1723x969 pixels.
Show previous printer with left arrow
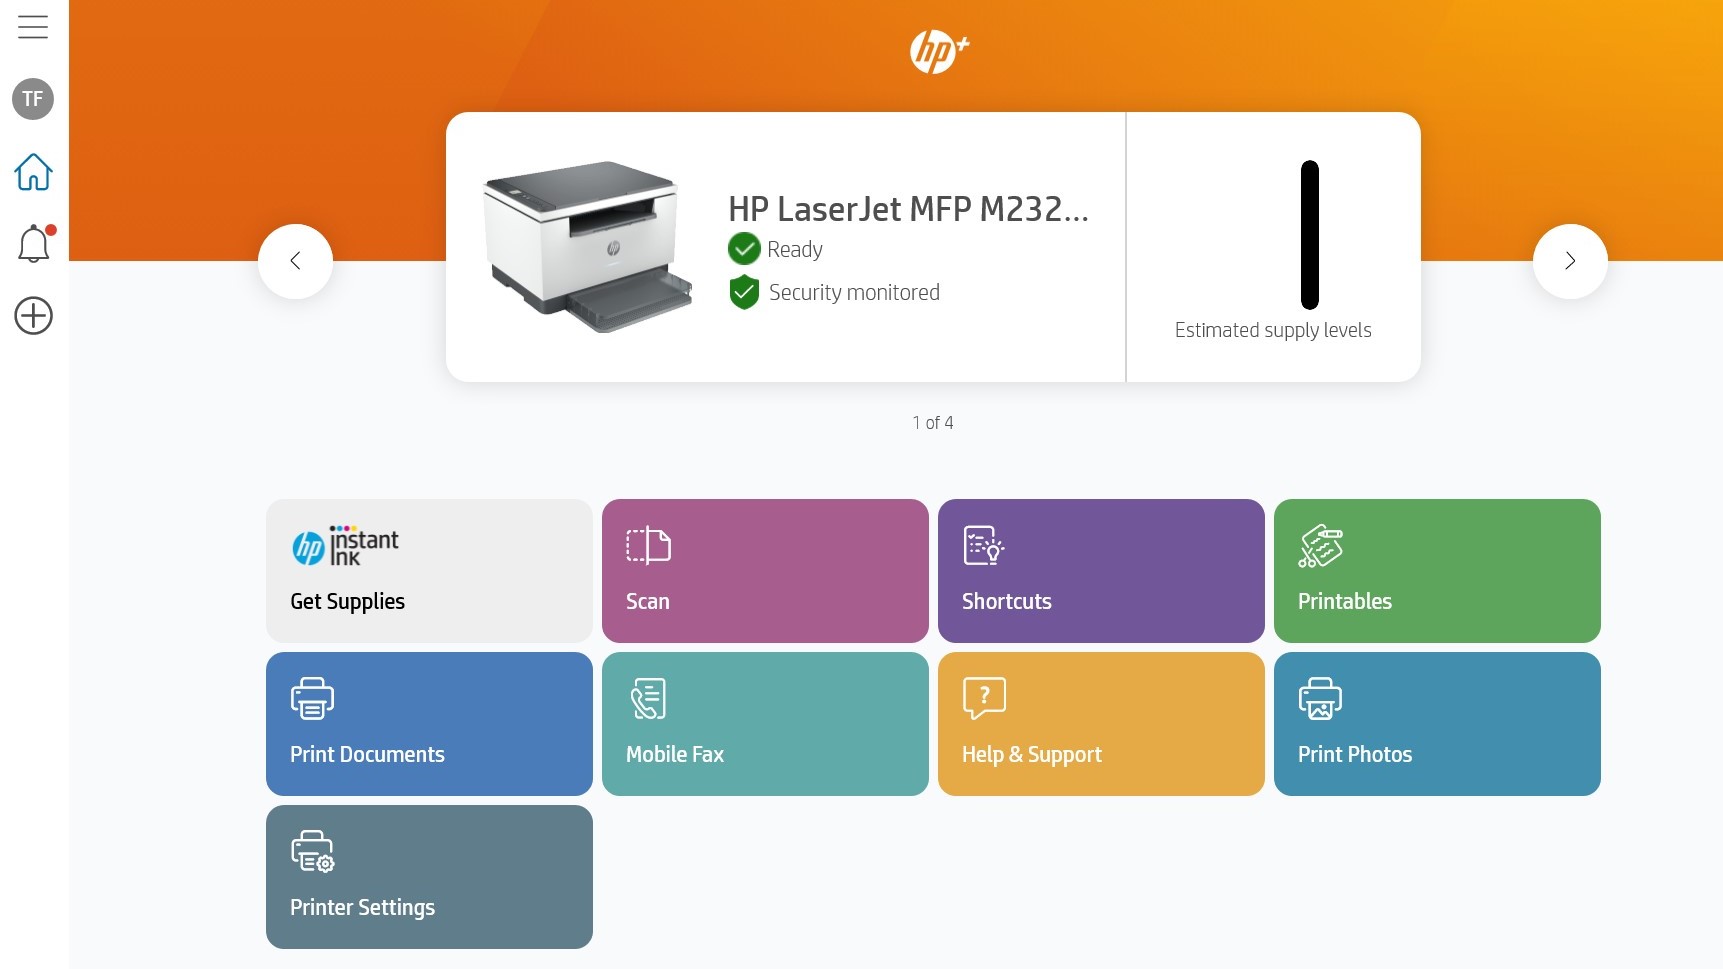[x=295, y=261]
